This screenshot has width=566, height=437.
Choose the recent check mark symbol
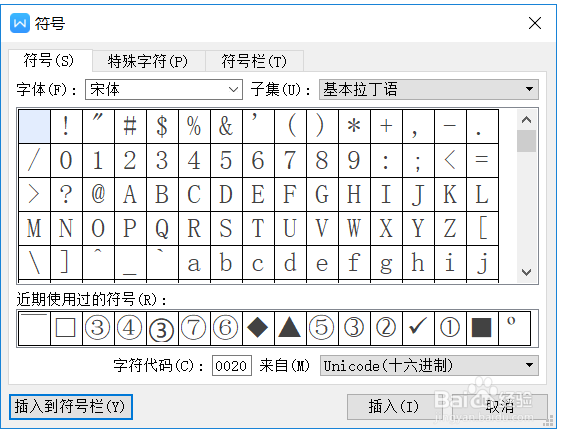click(x=418, y=328)
